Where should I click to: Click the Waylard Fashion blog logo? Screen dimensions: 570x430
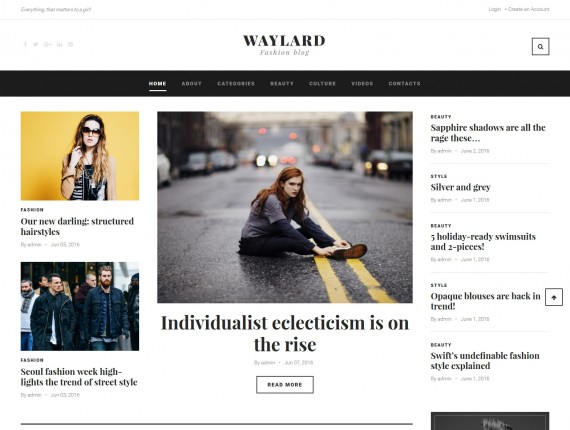click(284, 45)
